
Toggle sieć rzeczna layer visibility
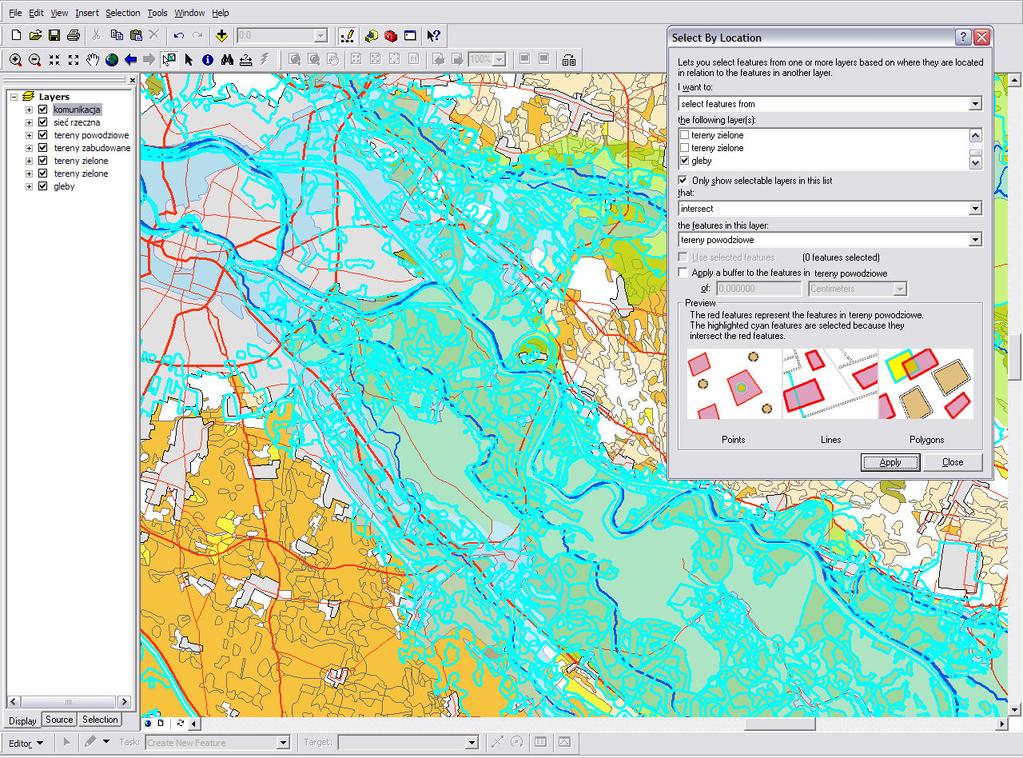click(x=43, y=122)
